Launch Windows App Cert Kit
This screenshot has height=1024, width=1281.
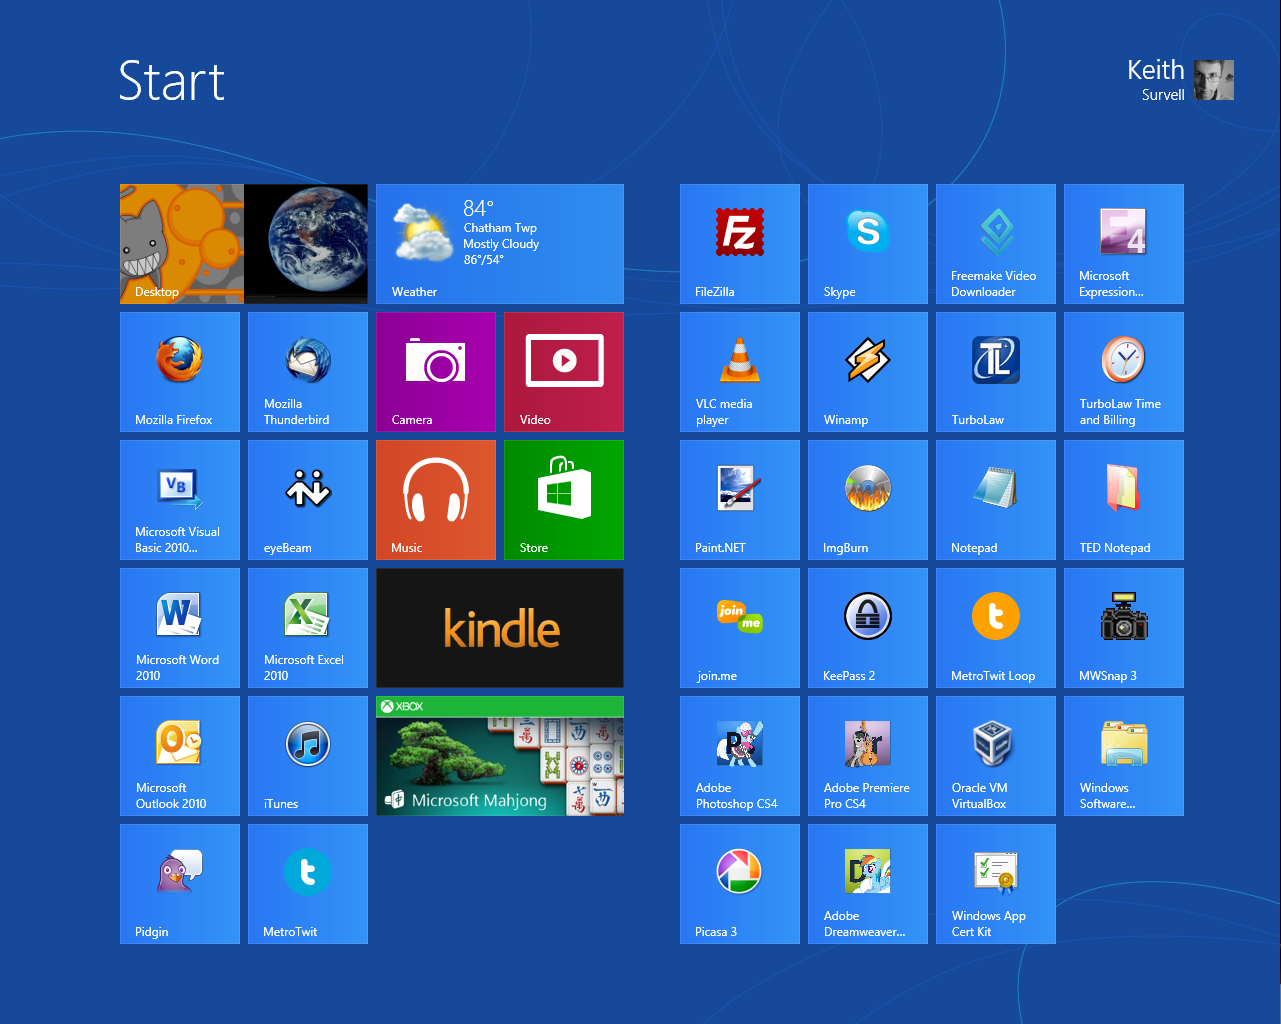(x=996, y=884)
